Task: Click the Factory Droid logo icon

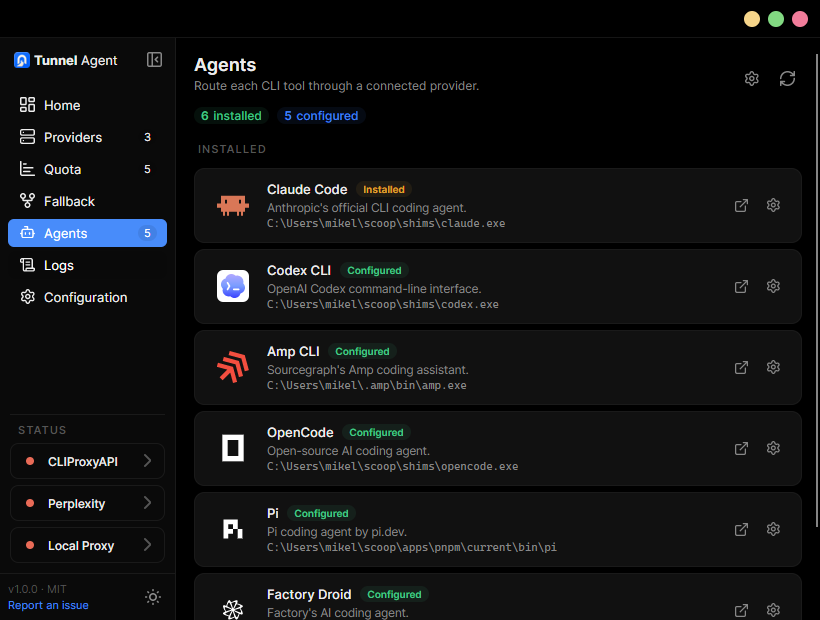Action: (233, 609)
